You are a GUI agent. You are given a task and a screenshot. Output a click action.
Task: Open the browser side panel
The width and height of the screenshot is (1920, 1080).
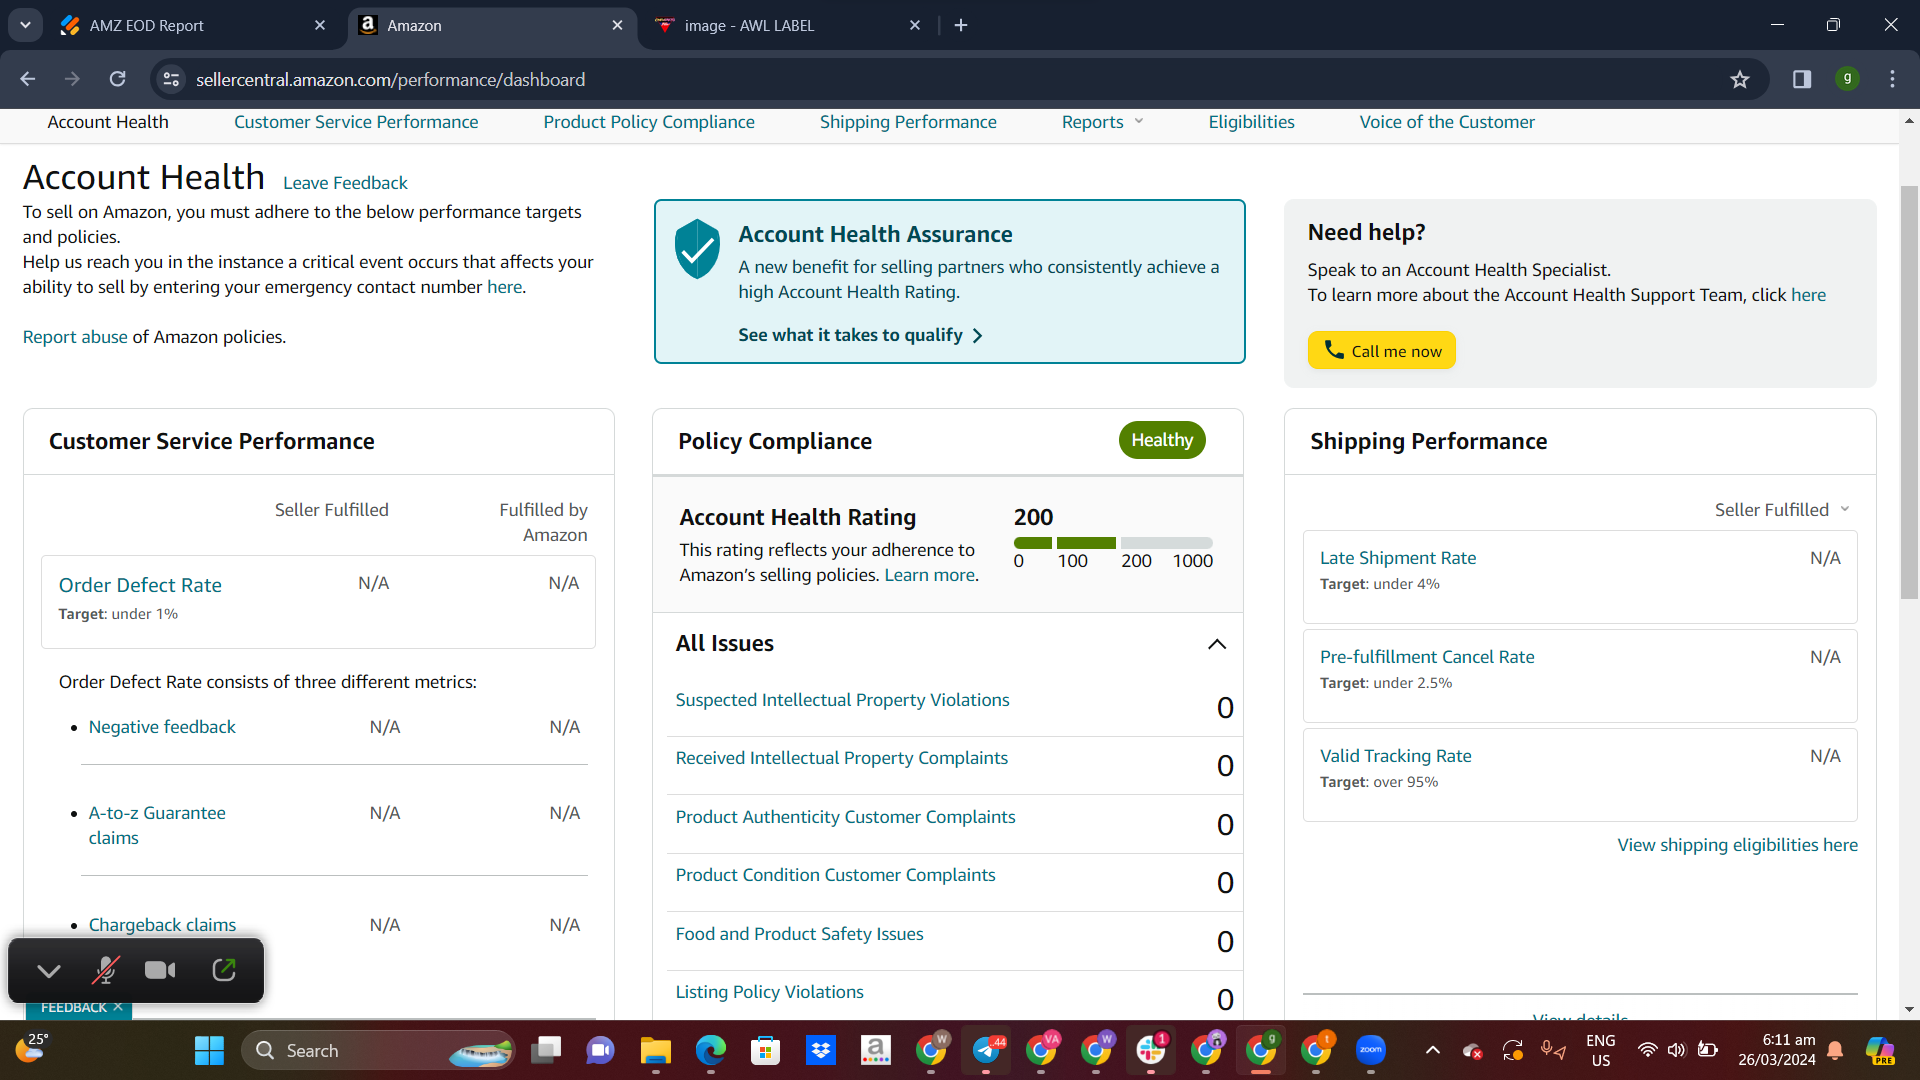[1802, 79]
